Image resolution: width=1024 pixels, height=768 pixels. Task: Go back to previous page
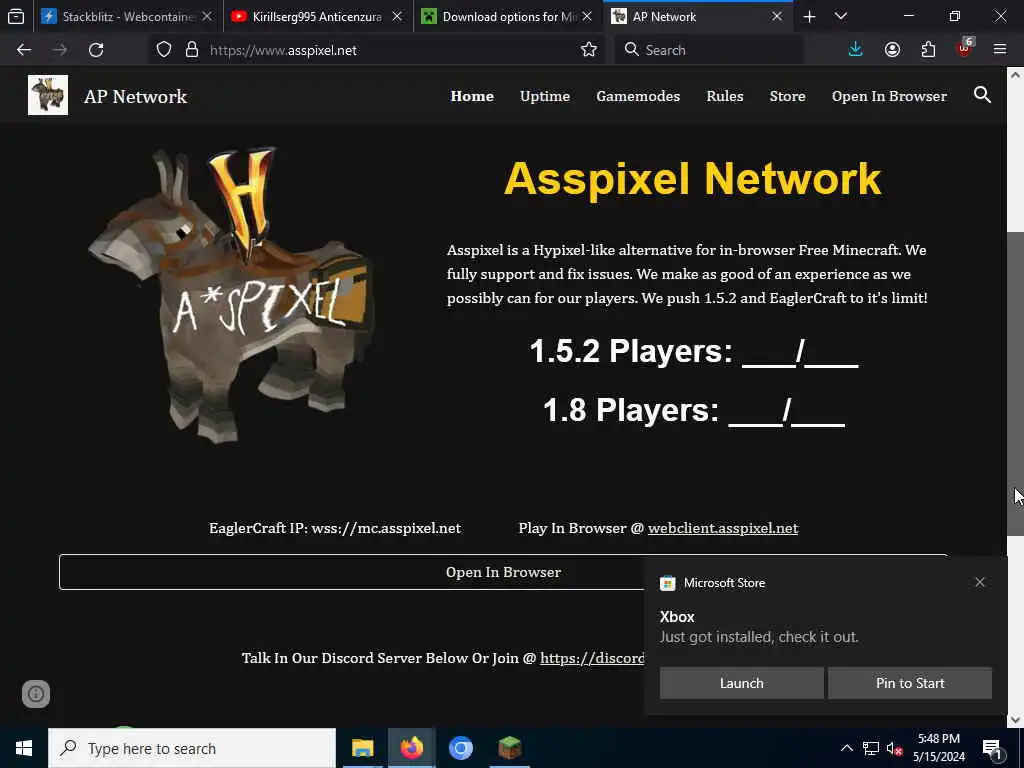point(24,50)
